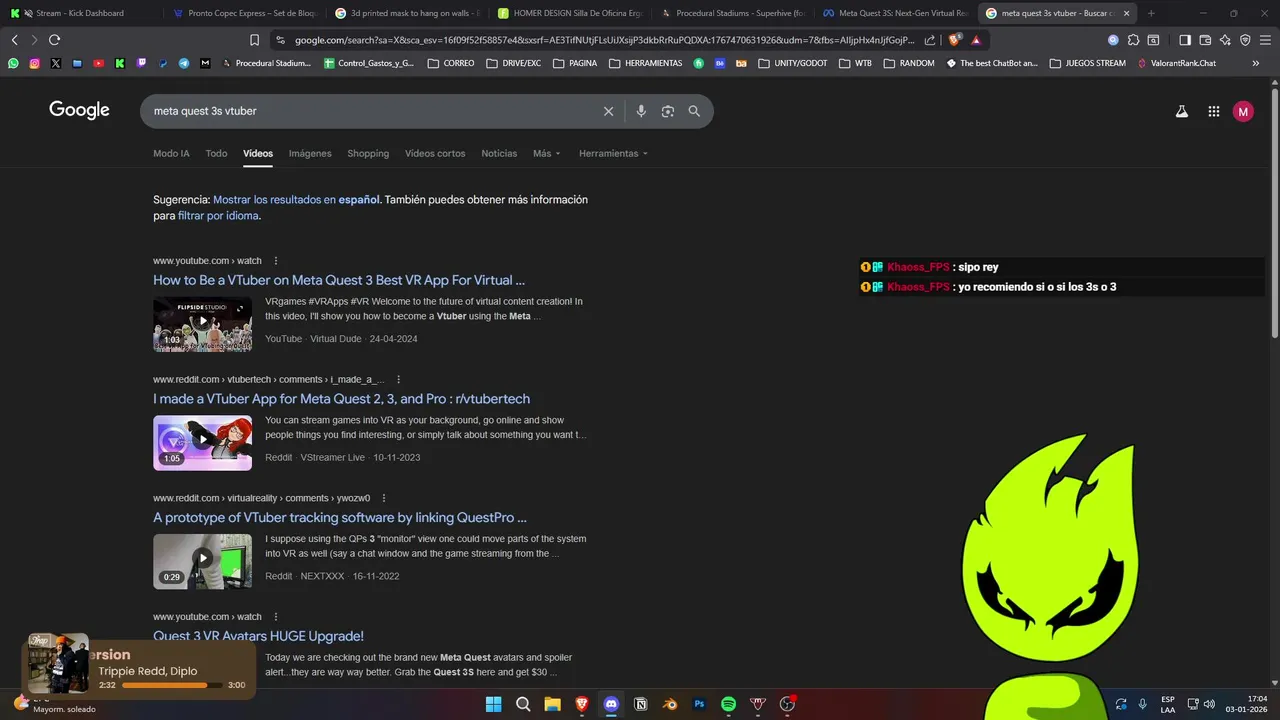
Task: Open the Instagram bookmark icon
Action: [34, 63]
